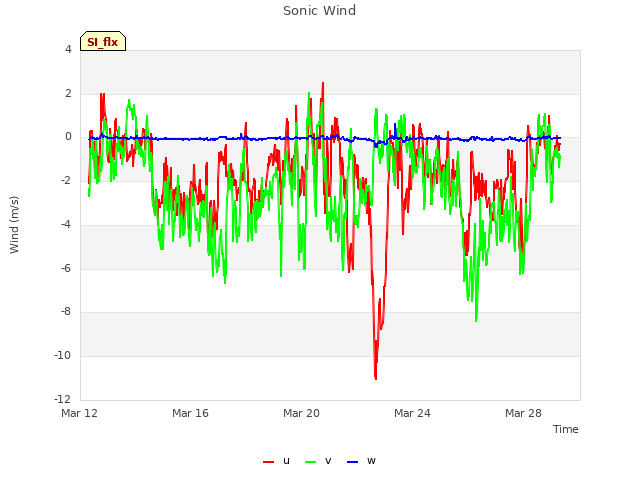Click the Mar 28 axis label
Screen dimensions: 640x480
tap(523, 413)
